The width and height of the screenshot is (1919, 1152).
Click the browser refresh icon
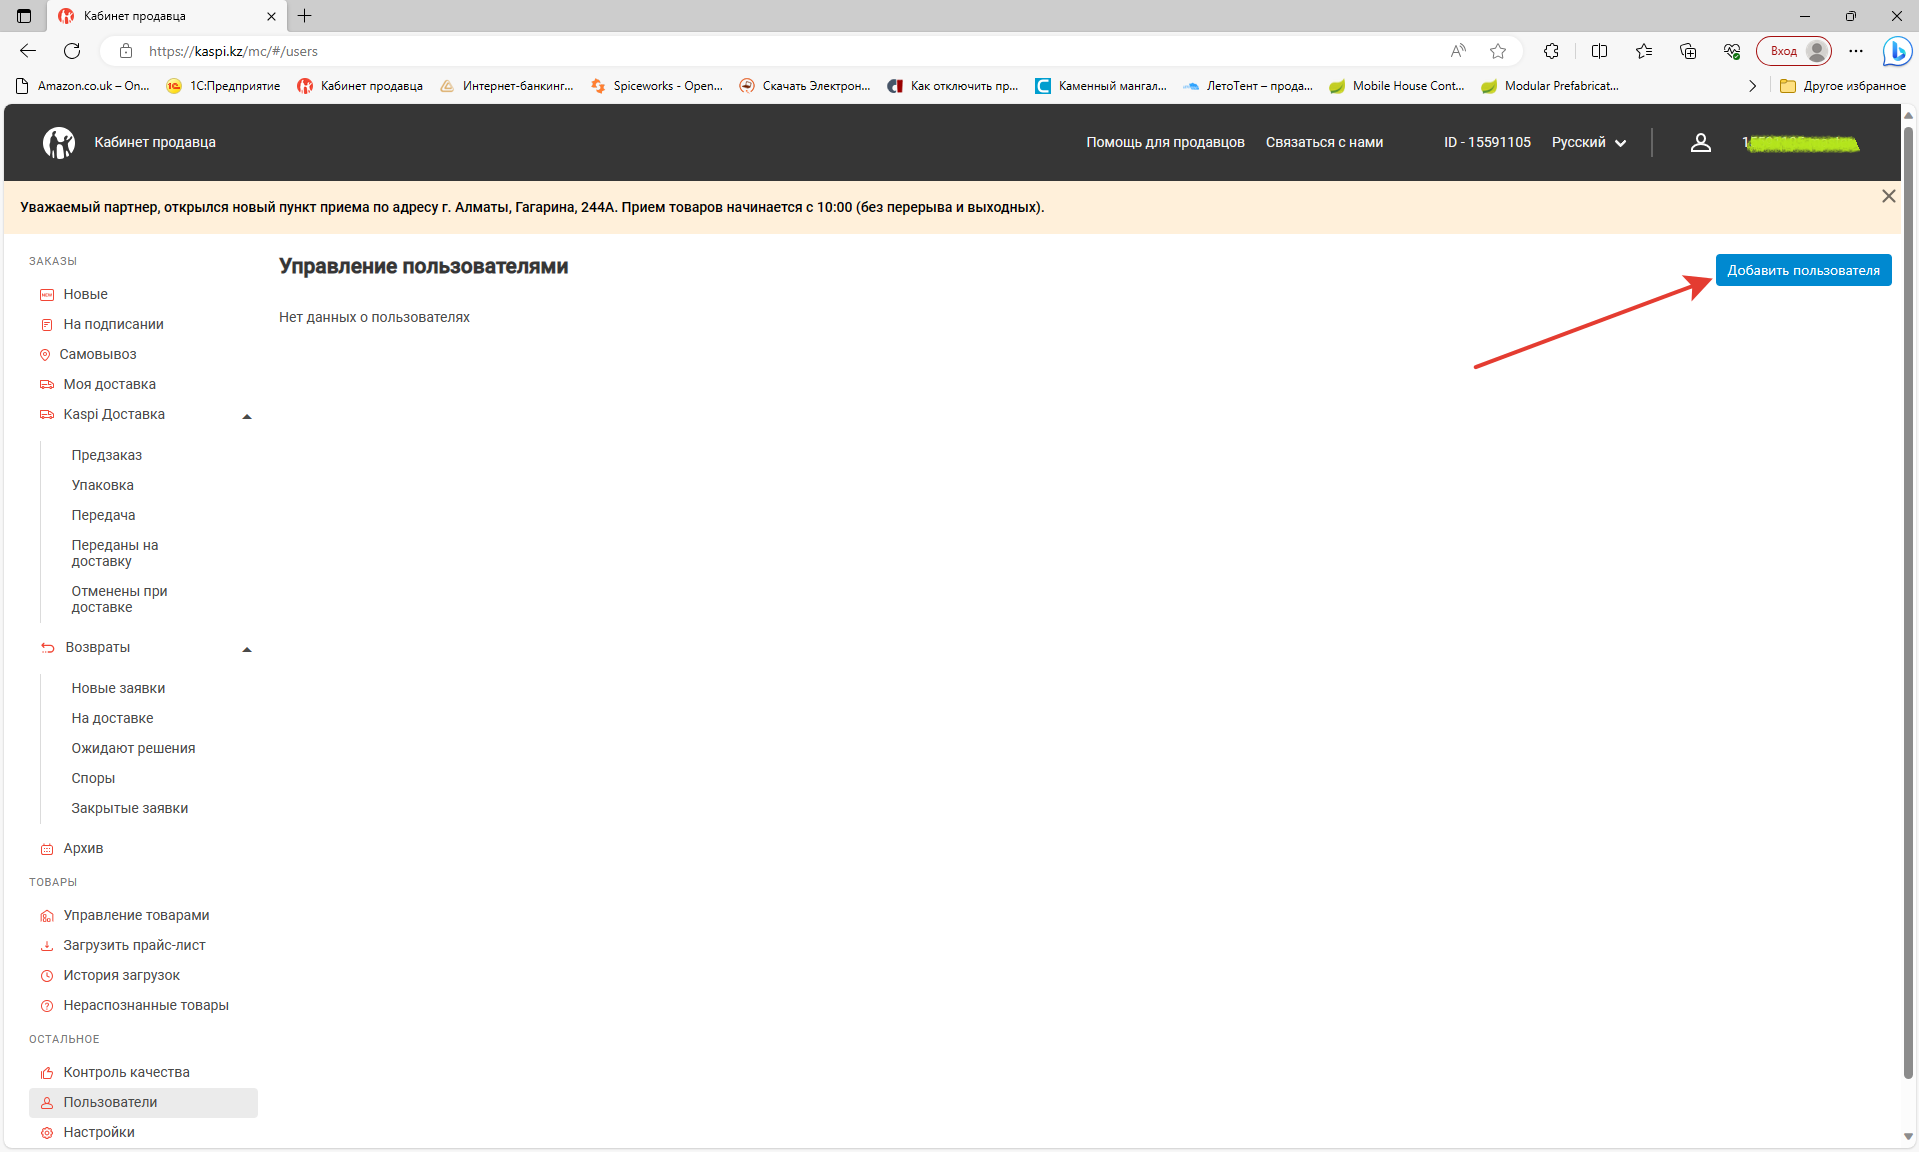coord(72,51)
